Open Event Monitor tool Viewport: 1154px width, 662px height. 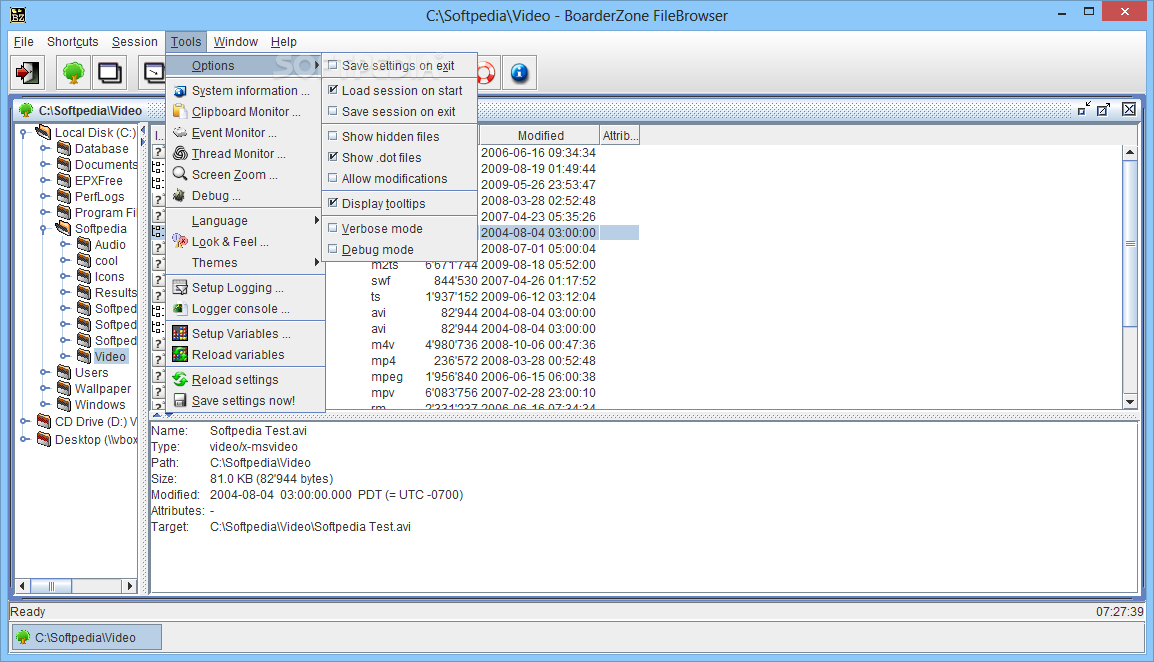(x=246, y=133)
